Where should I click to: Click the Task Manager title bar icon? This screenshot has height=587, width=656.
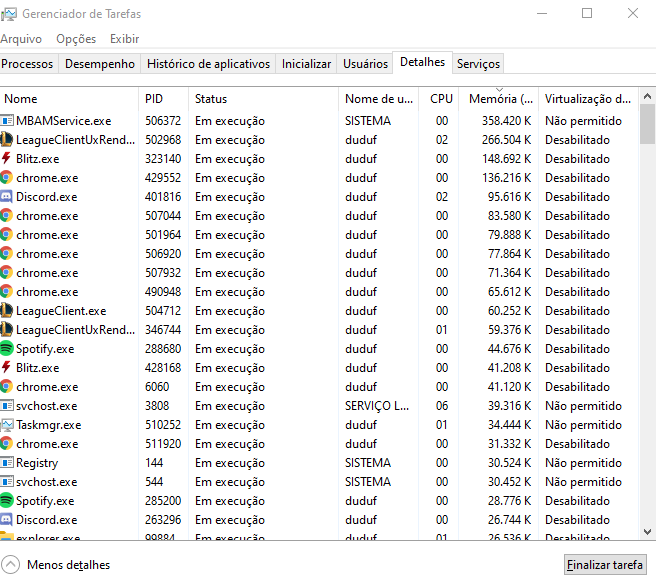(x=8, y=14)
